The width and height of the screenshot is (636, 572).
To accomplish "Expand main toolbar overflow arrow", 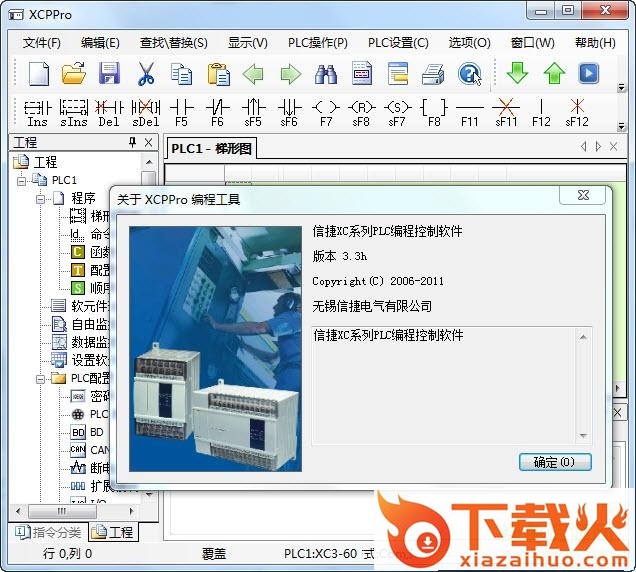I will tap(621, 87).
